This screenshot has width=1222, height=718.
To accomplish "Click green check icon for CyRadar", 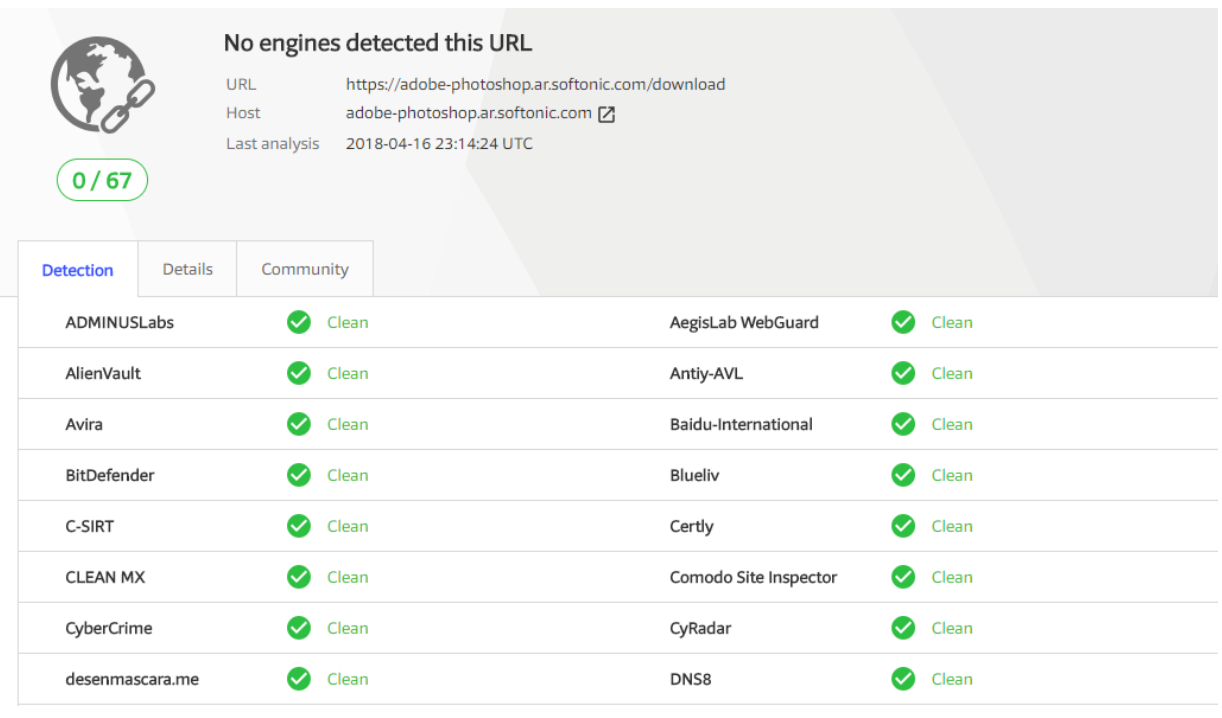I will click(903, 628).
